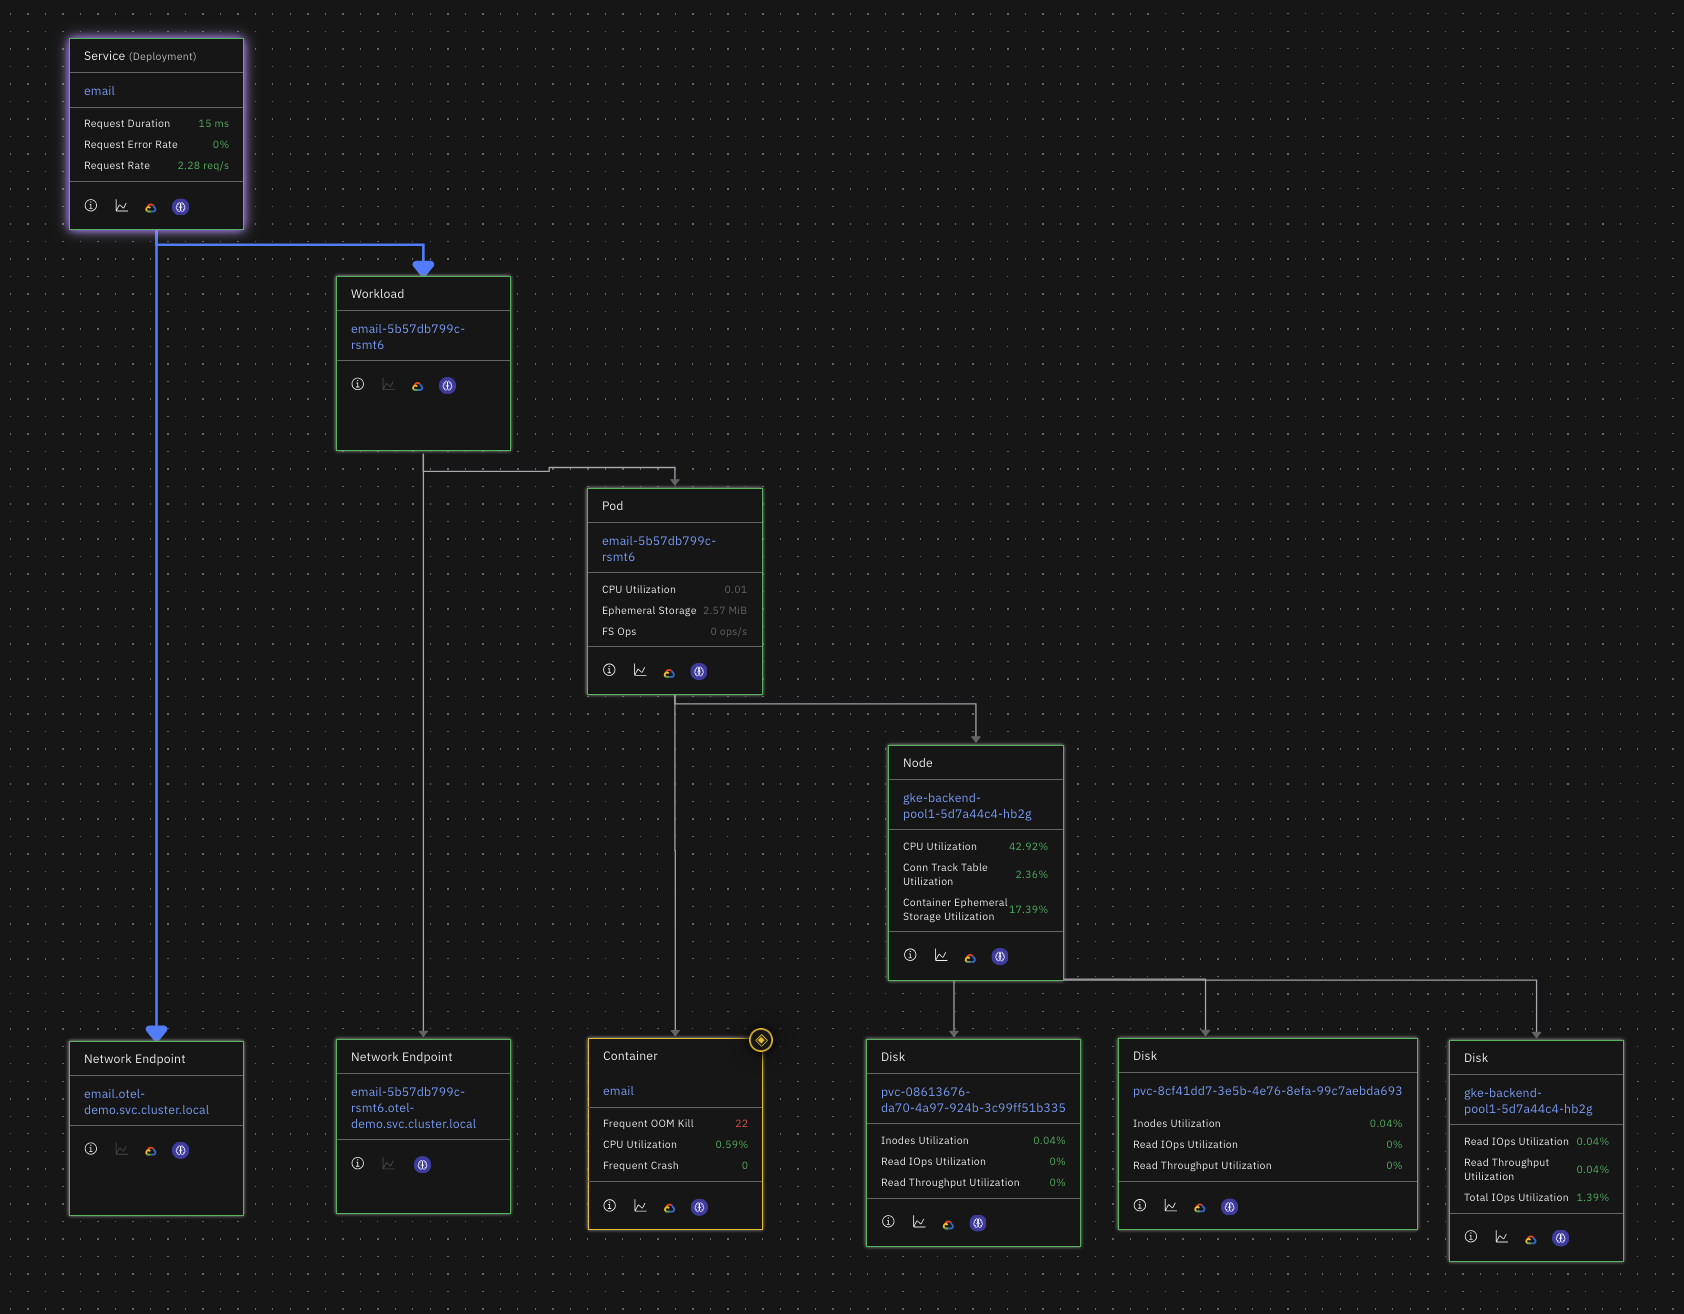Click purple brain icon on the Container card
1684x1314 pixels.
pyautogui.click(x=700, y=1208)
